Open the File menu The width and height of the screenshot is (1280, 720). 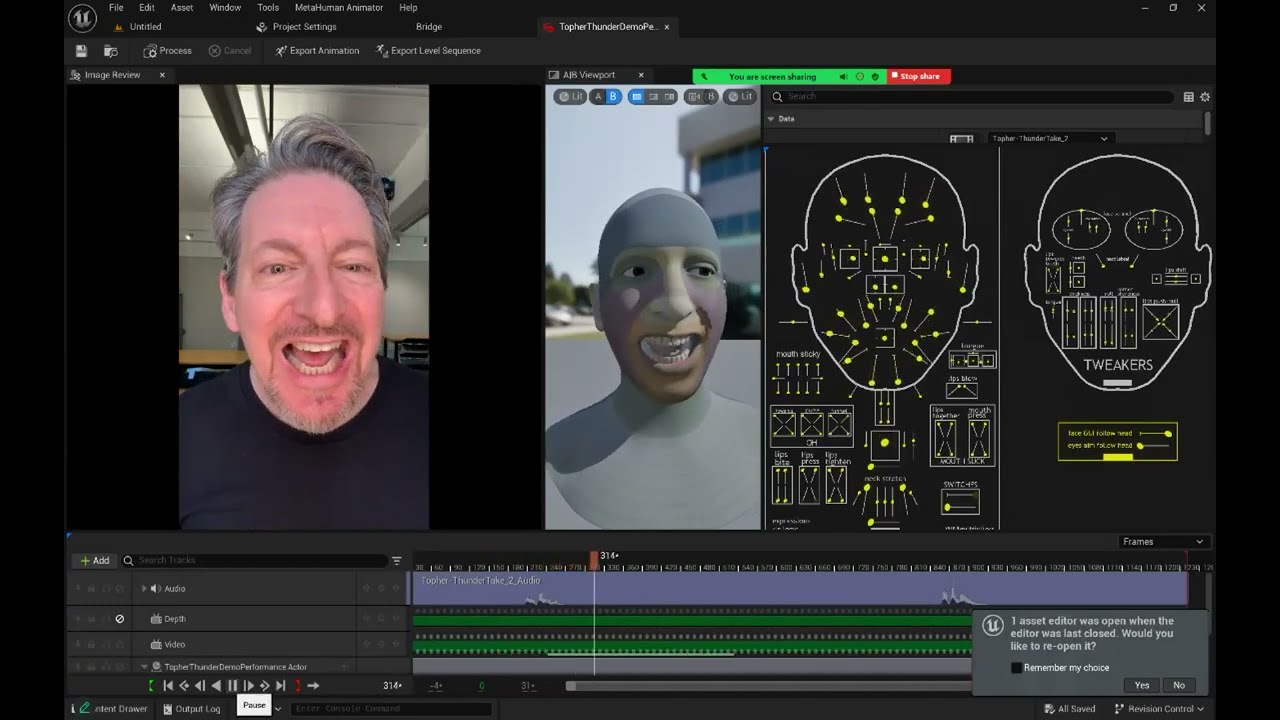pyautogui.click(x=116, y=8)
